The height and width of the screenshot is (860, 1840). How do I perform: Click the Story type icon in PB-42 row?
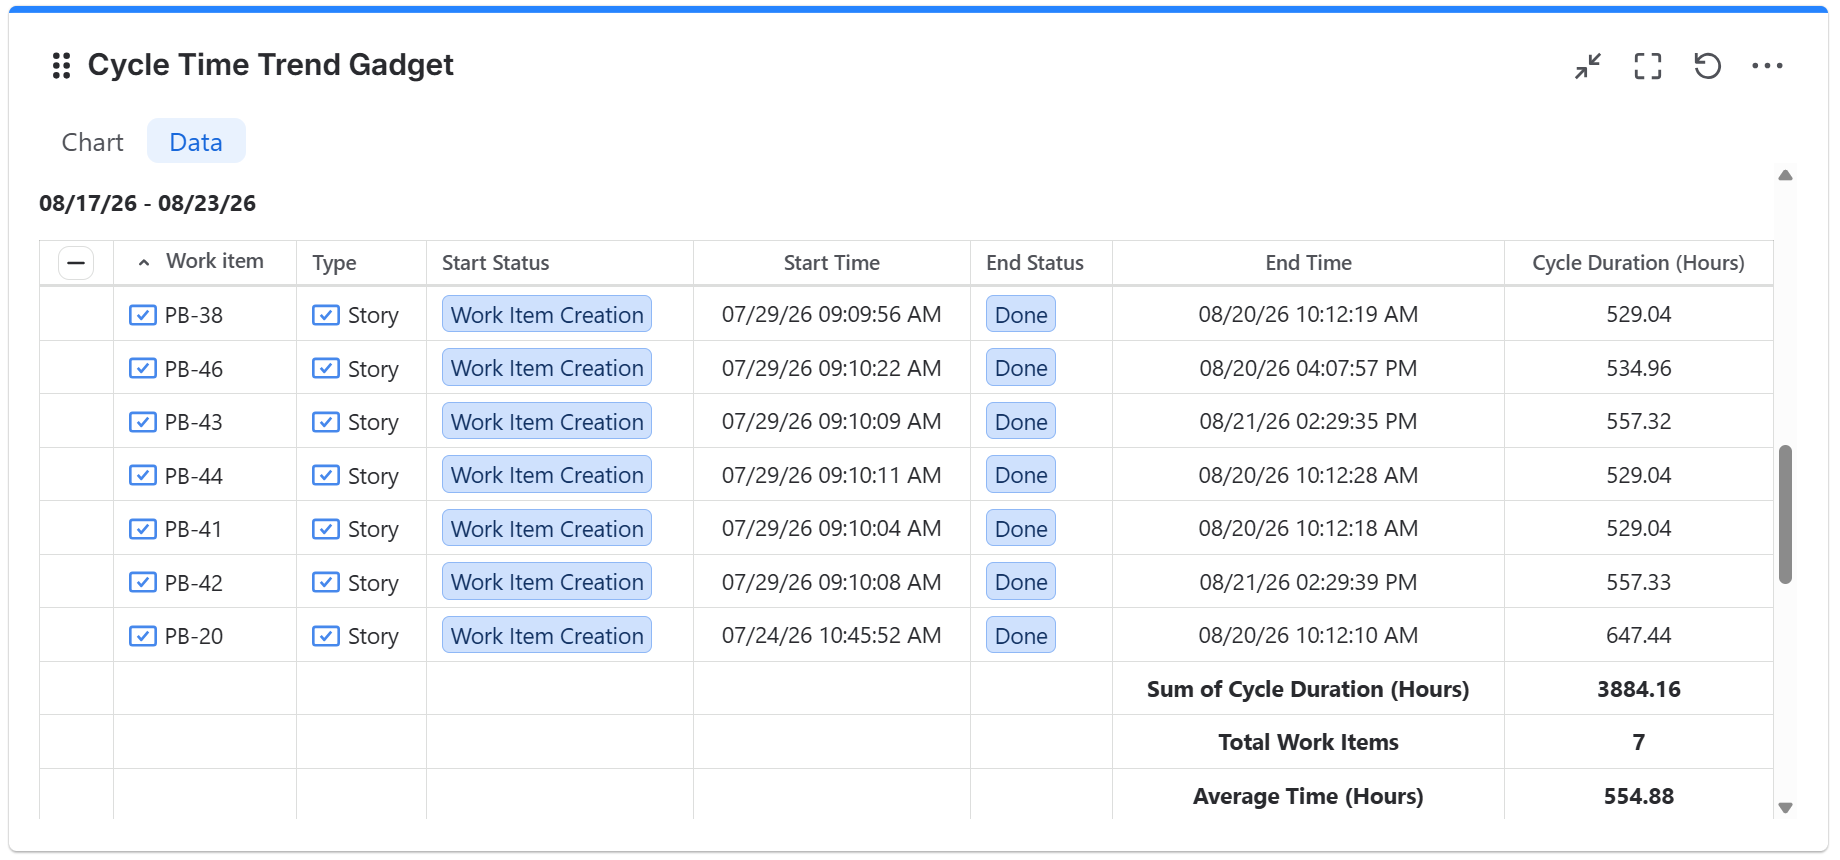pos(326,582)
